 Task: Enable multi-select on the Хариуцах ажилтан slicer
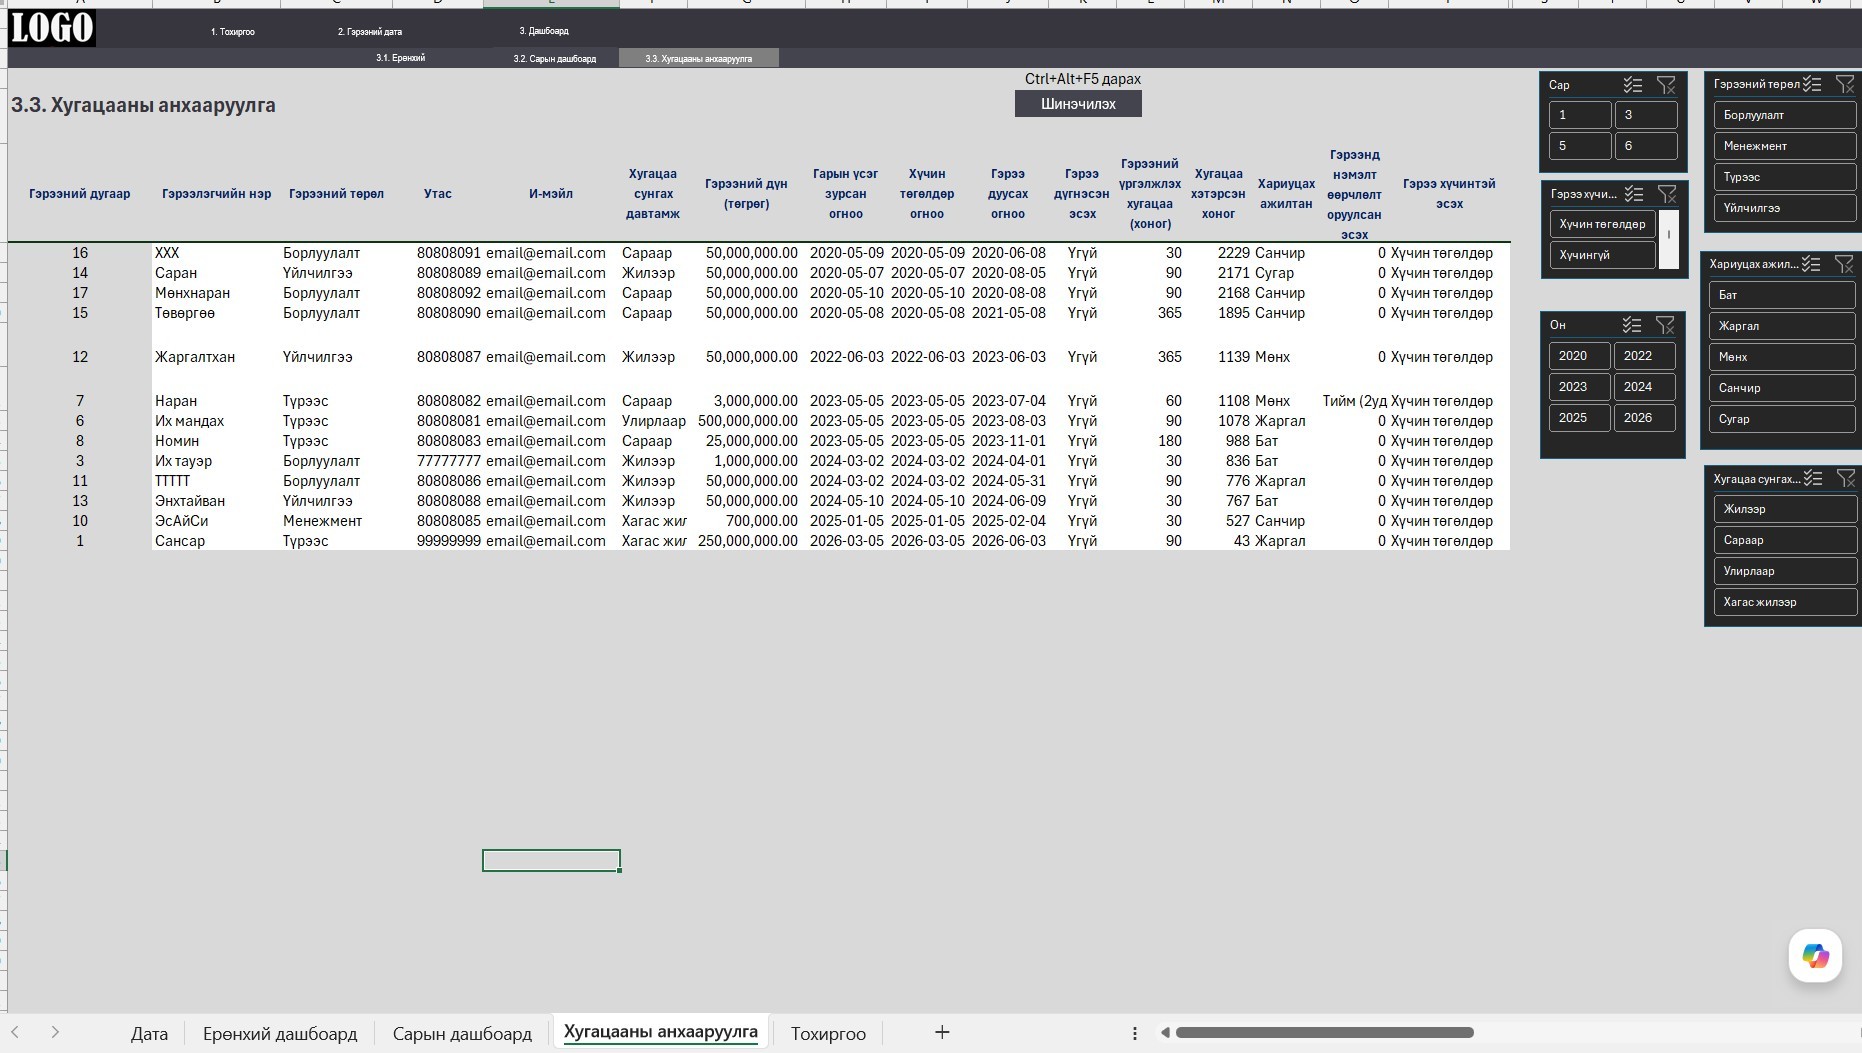point(1811,264)
